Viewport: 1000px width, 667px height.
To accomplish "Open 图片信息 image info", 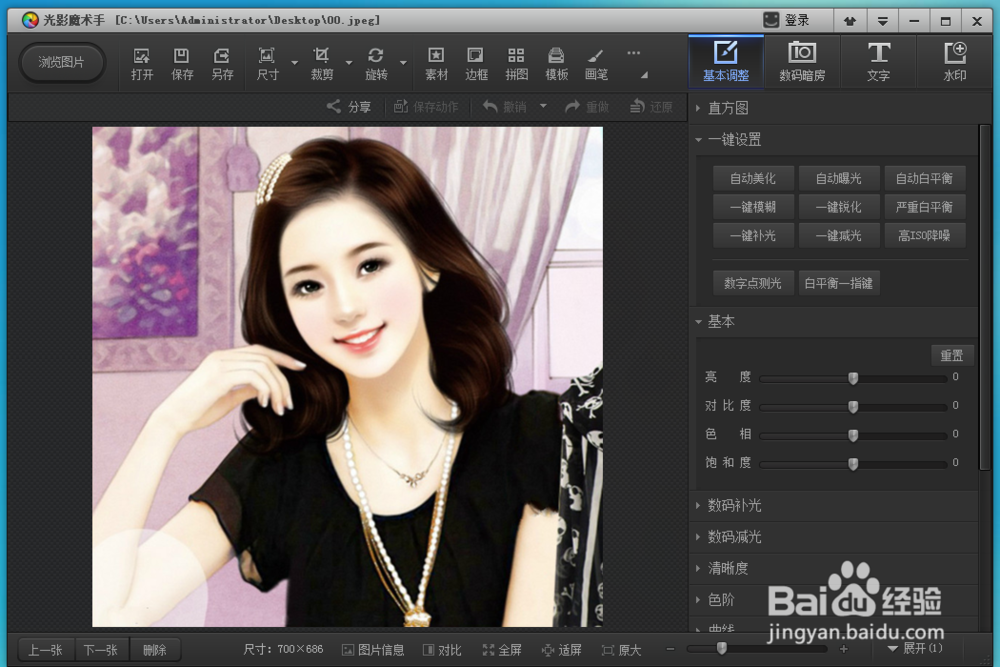I will point(373,650).
